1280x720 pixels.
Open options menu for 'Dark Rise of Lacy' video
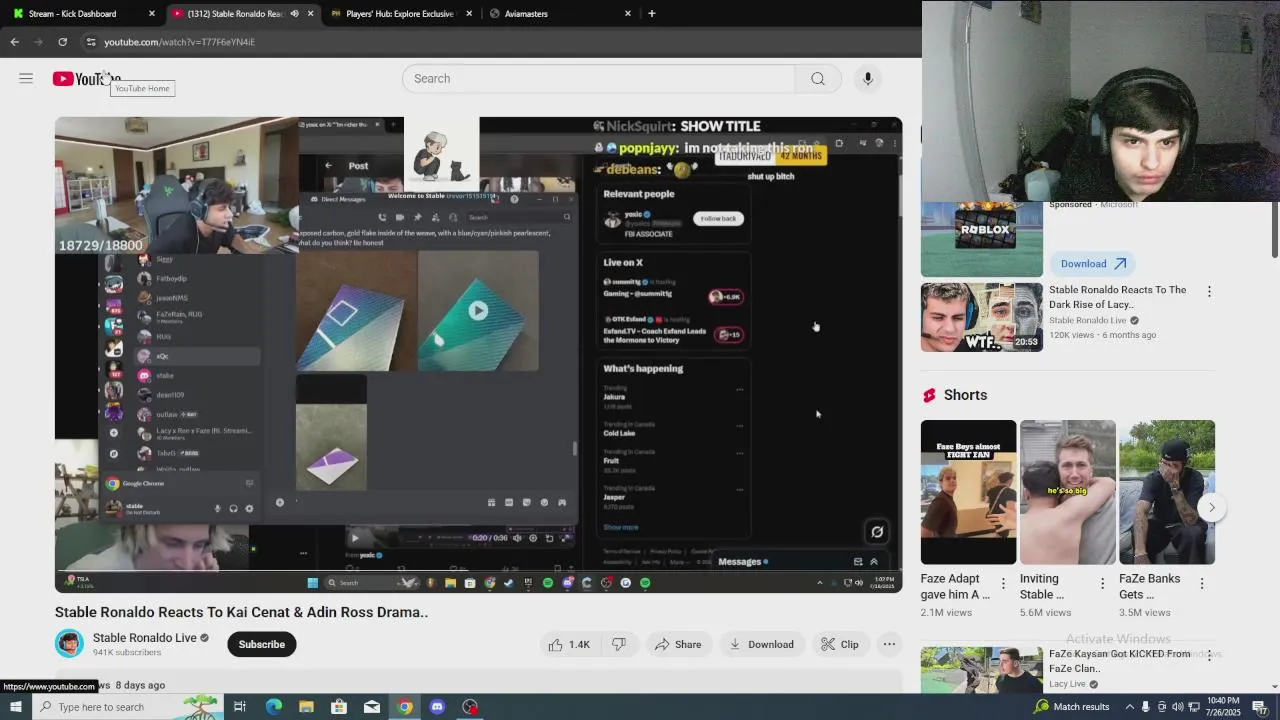click(1209, 292)
